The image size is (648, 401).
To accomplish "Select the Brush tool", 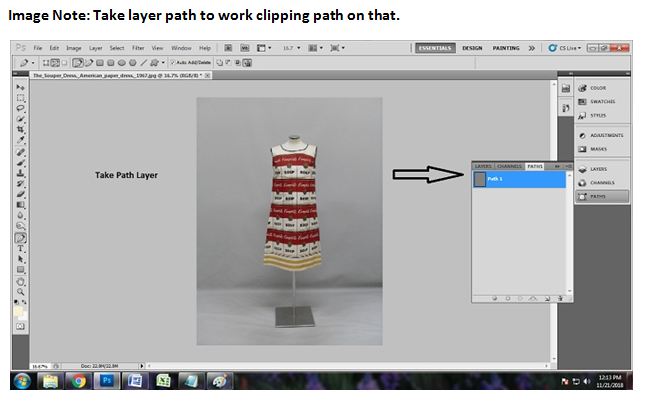I will [x=20, y=162].
